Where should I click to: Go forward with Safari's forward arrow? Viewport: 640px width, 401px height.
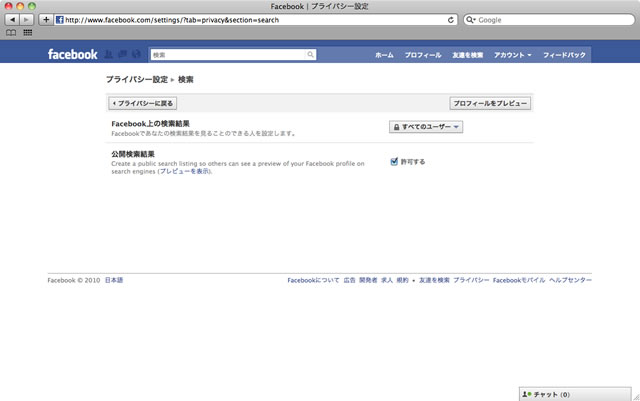click(26, 20)
